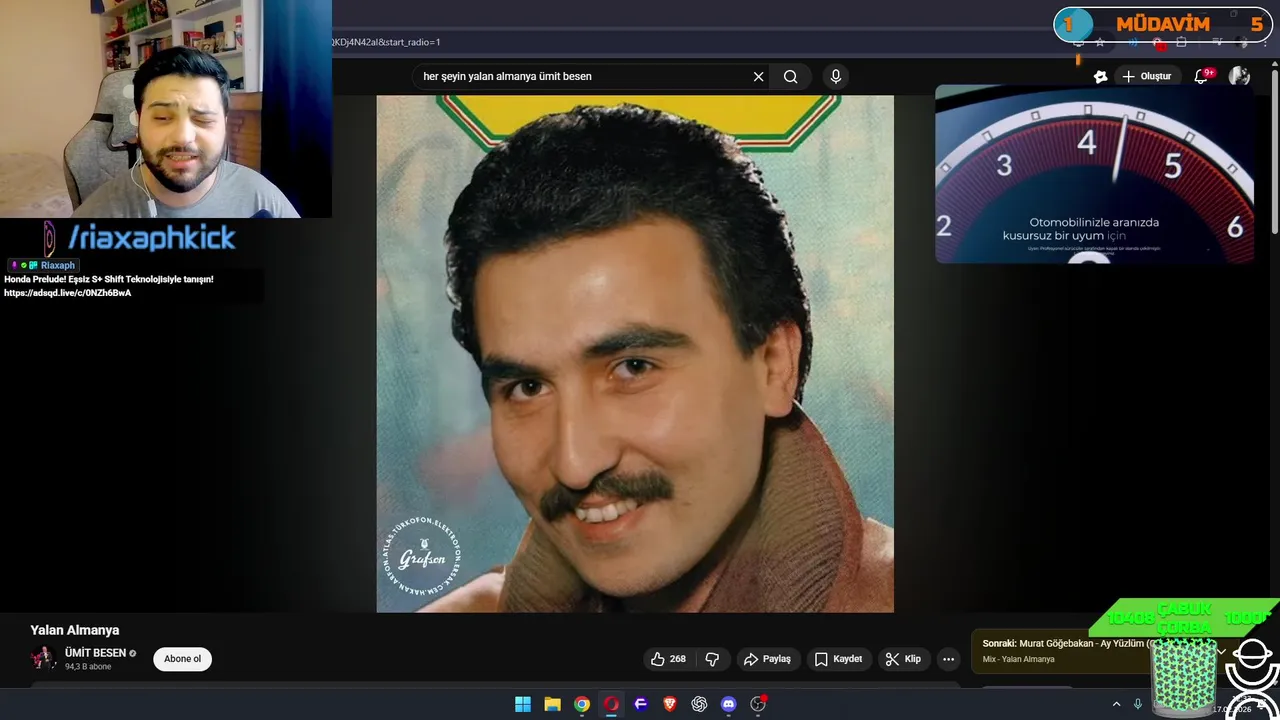Open Windows Start menu

pos(523,704)
